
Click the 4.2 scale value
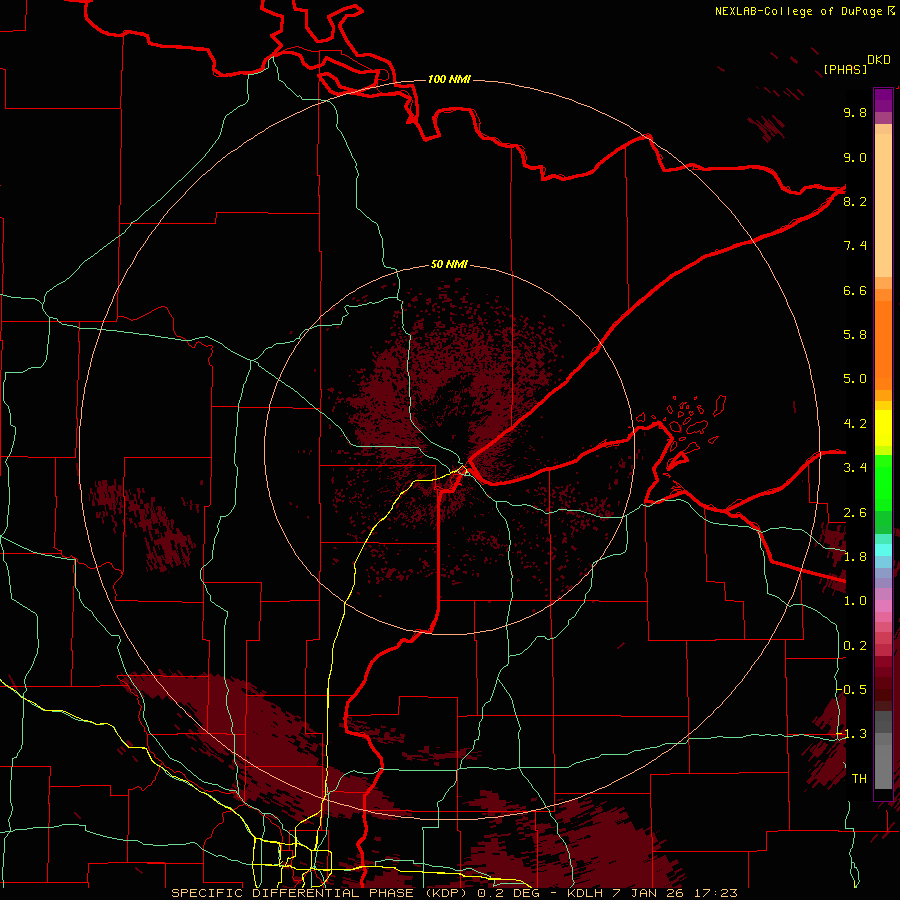pyautogui.click(x=855, y=424)
